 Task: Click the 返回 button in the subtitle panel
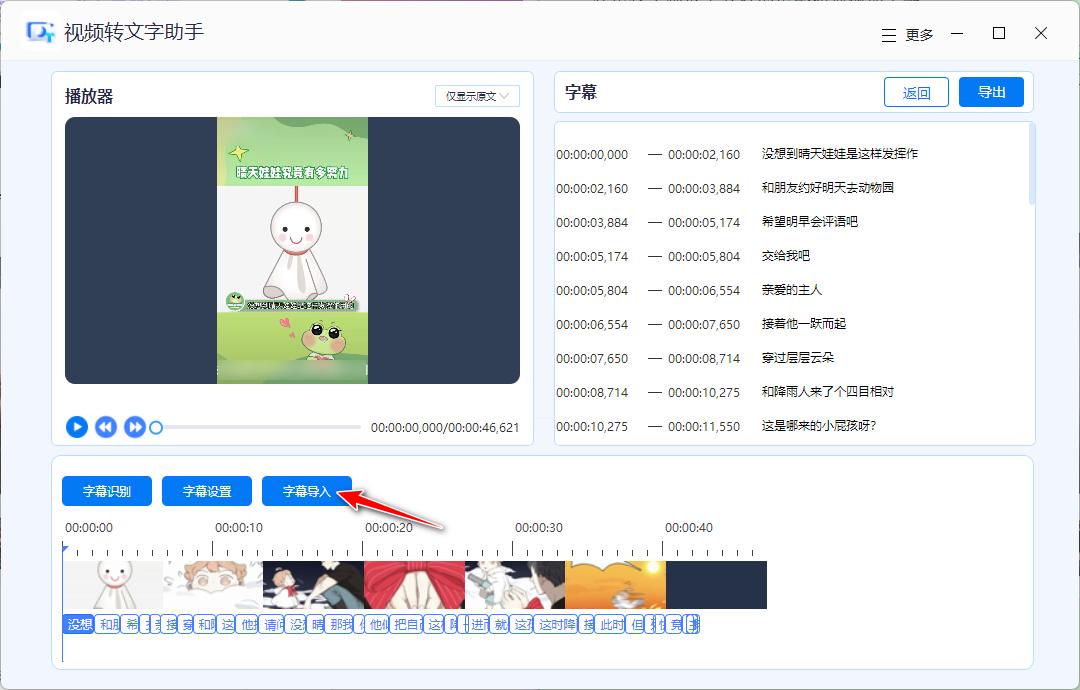[915, 91]
